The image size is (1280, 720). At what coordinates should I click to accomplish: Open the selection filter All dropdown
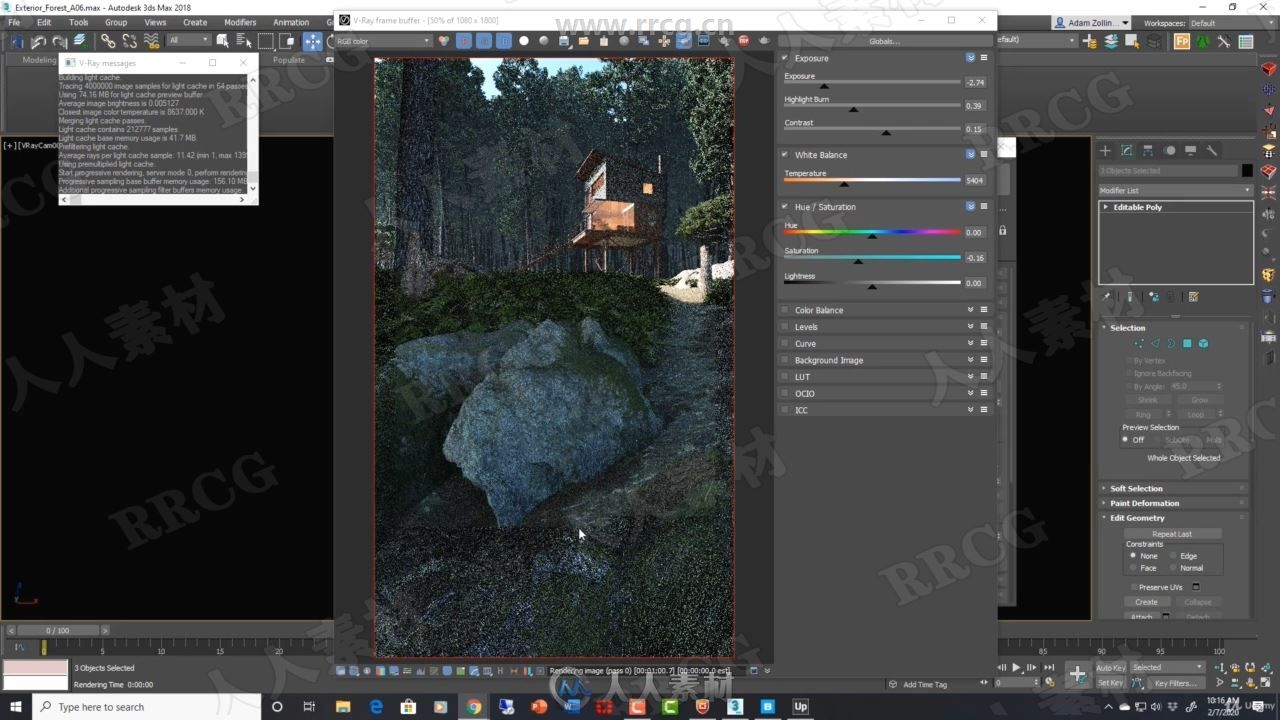click(188, 41)
